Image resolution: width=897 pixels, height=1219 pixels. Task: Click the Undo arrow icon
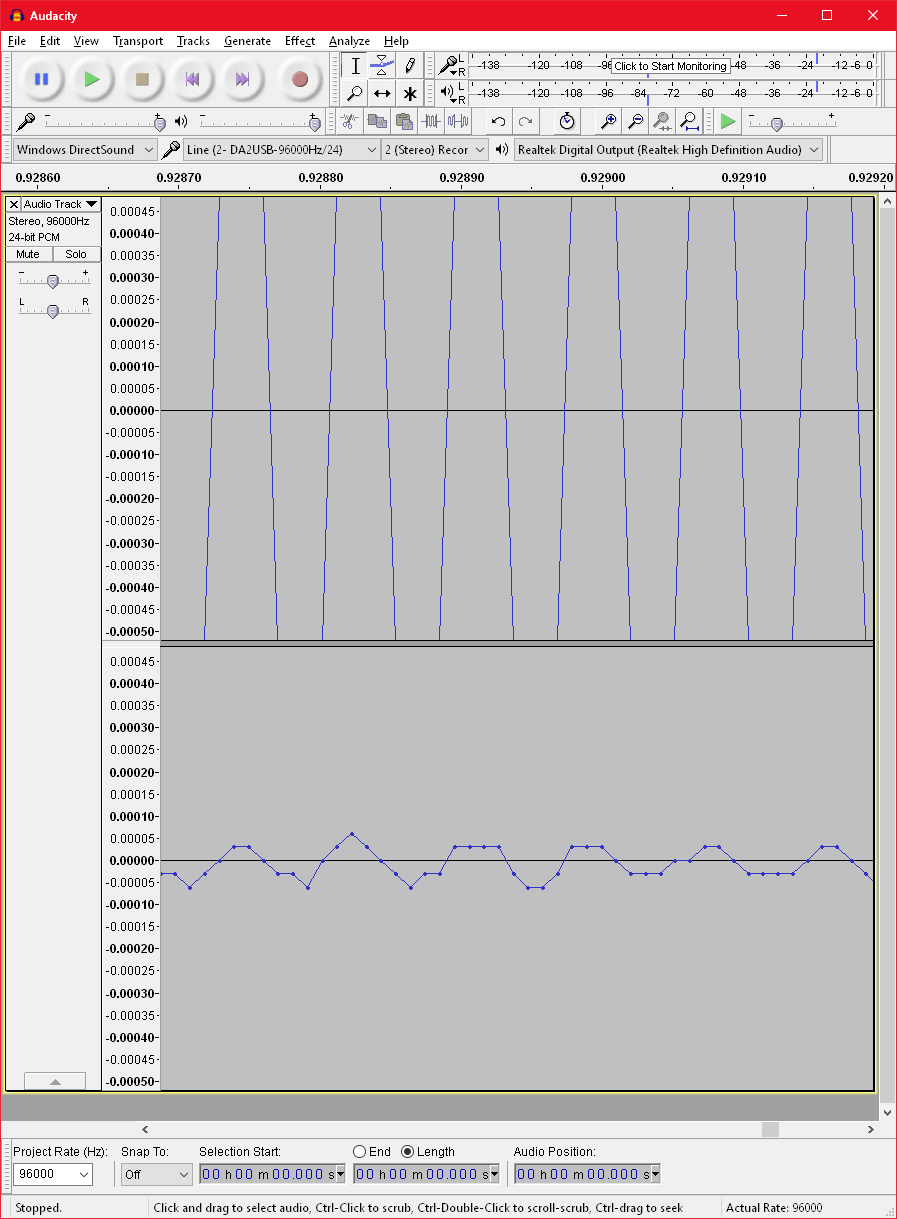pos(498,121)
